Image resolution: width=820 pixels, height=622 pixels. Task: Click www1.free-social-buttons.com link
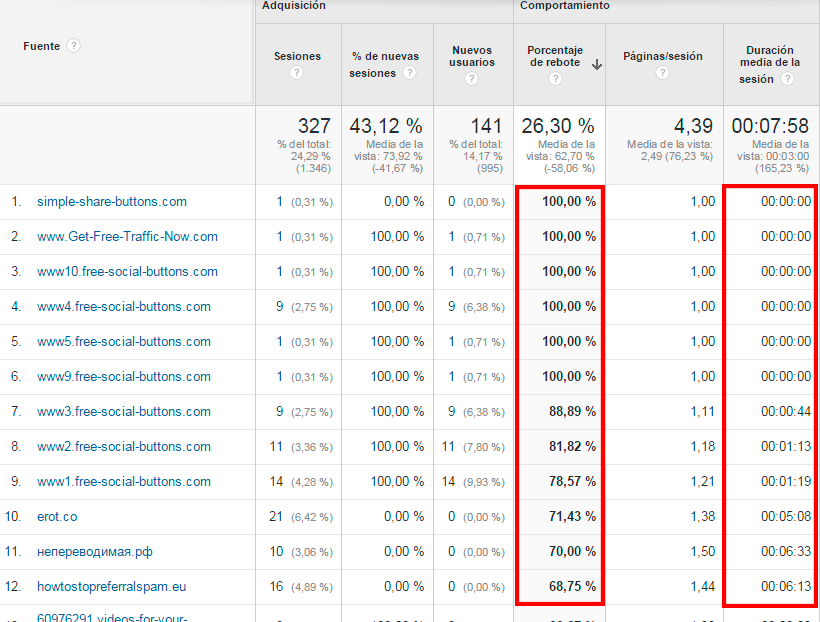point(124,482)
